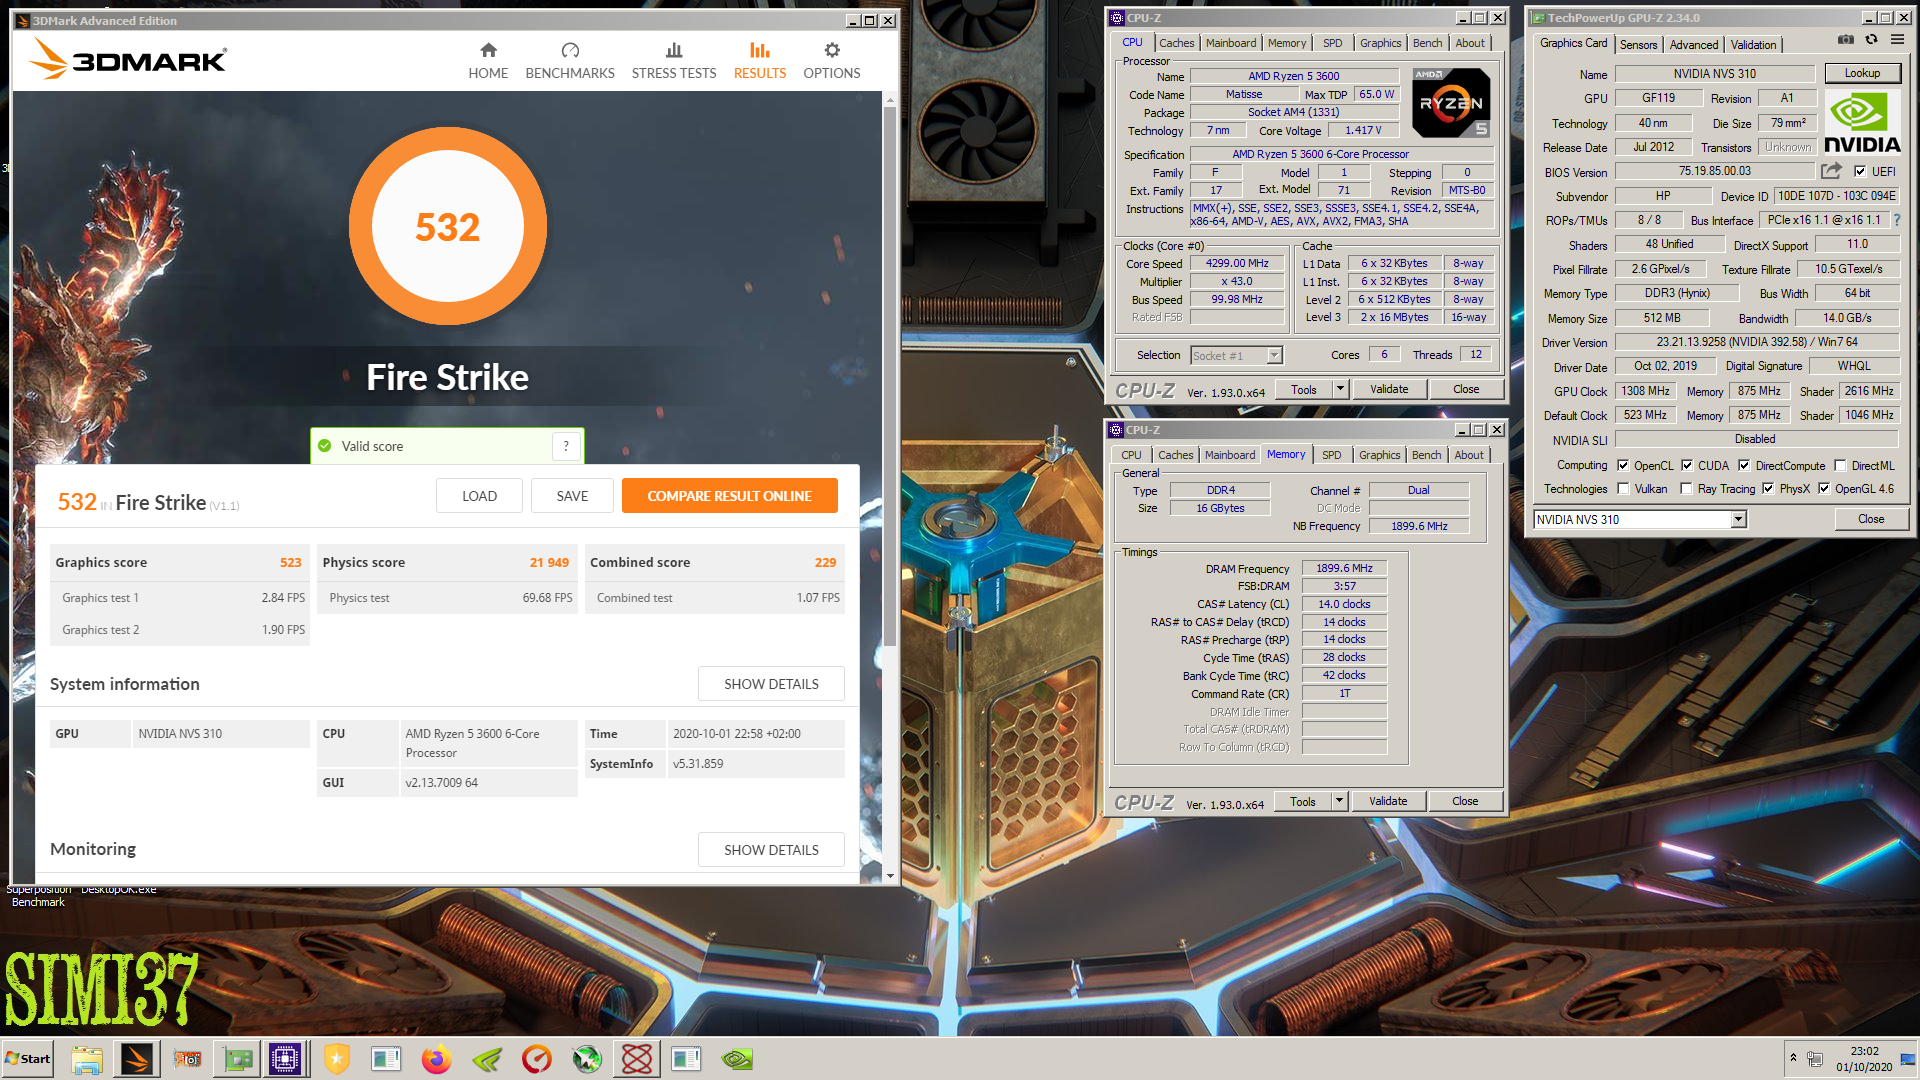This screenshot has width=1920, height=1080.
Task: Go to 3DMark HOME page
Action: tap(488, 61)
